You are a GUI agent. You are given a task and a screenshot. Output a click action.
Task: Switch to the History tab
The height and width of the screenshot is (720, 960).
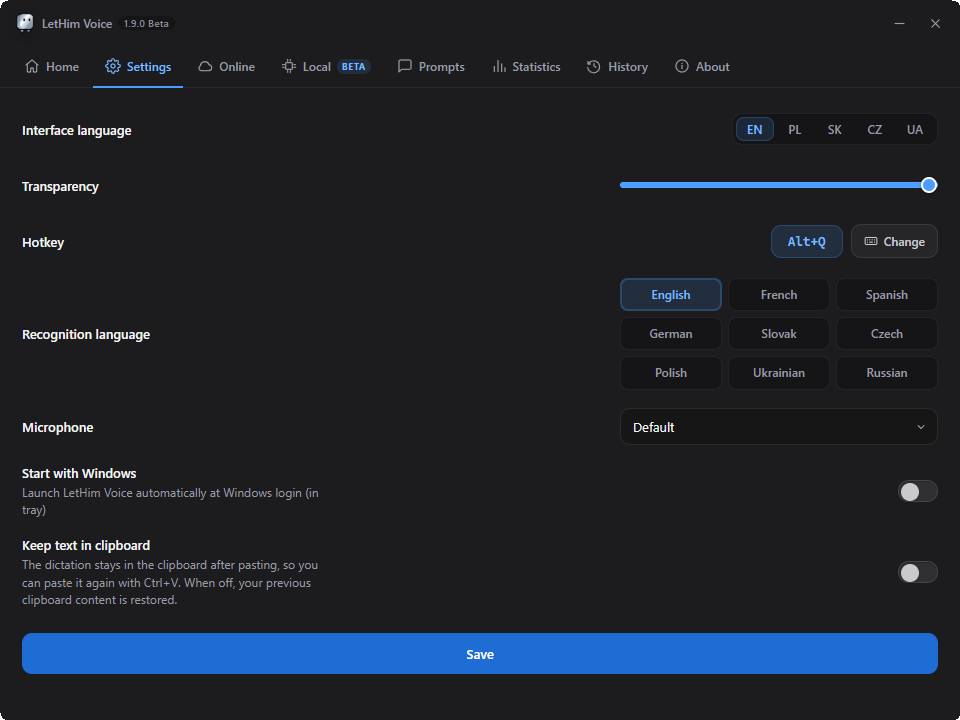[x=617, y=66]
